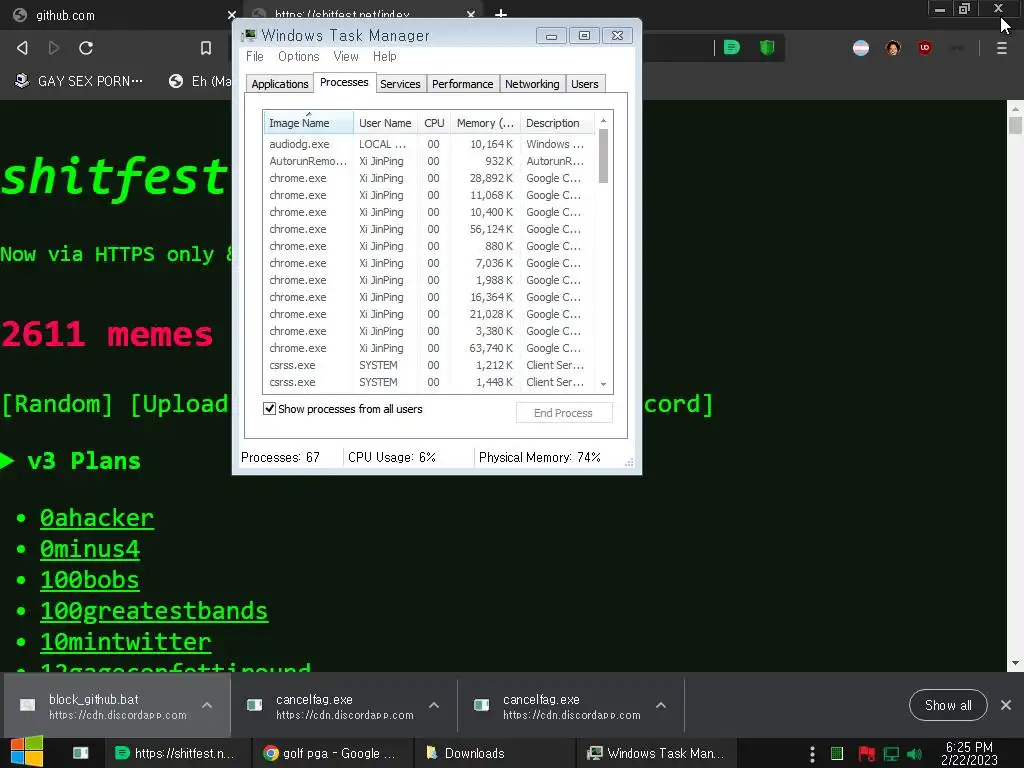Viewport: 1024px width, 768px height.
Task: Open a new browser tab with plus
Action: tap(501, 14)
